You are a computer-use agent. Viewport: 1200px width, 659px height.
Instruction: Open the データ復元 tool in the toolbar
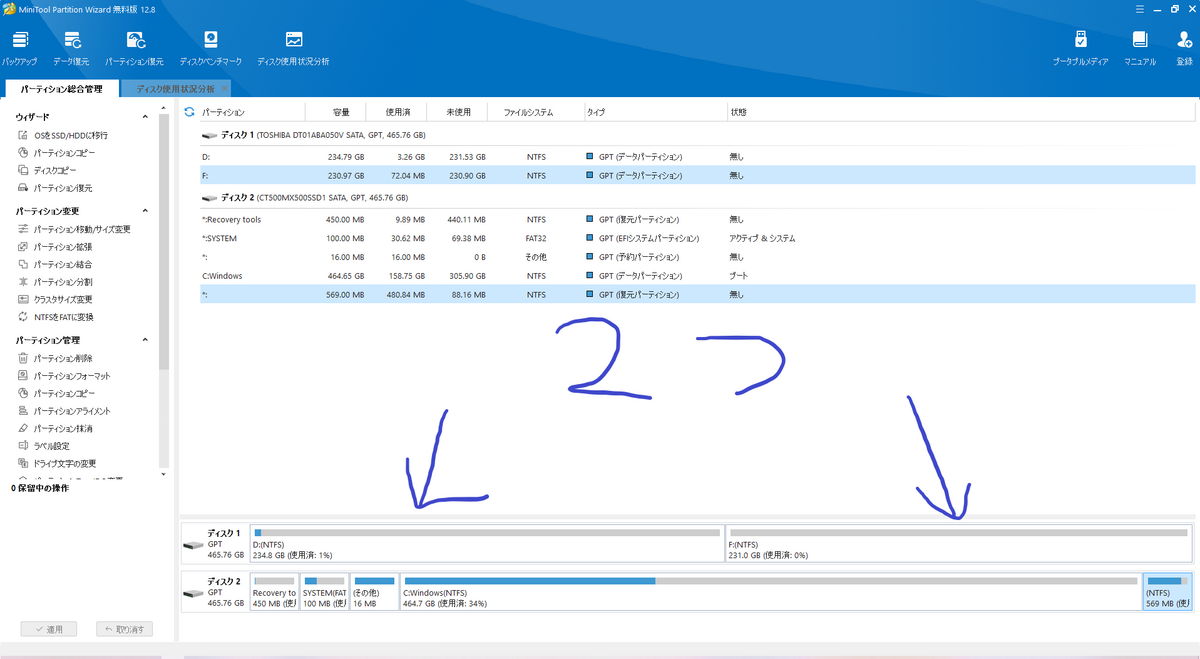(72, 49)
